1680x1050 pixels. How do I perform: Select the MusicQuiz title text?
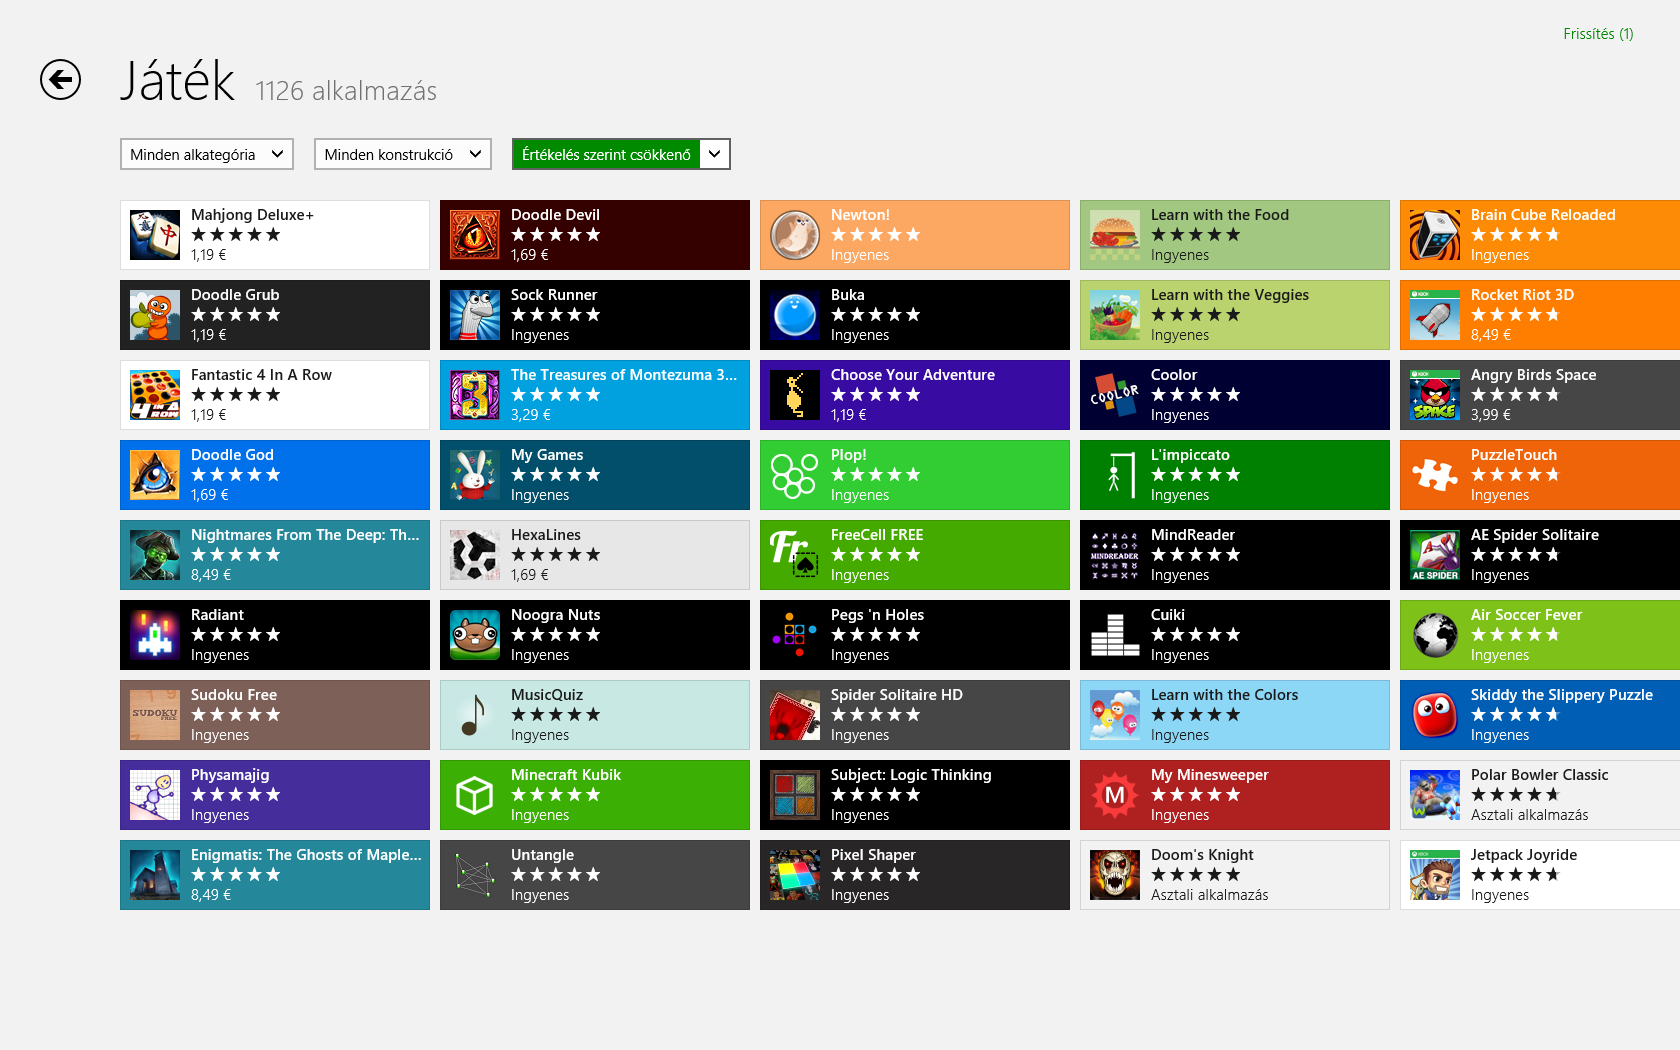pos(547,695)
